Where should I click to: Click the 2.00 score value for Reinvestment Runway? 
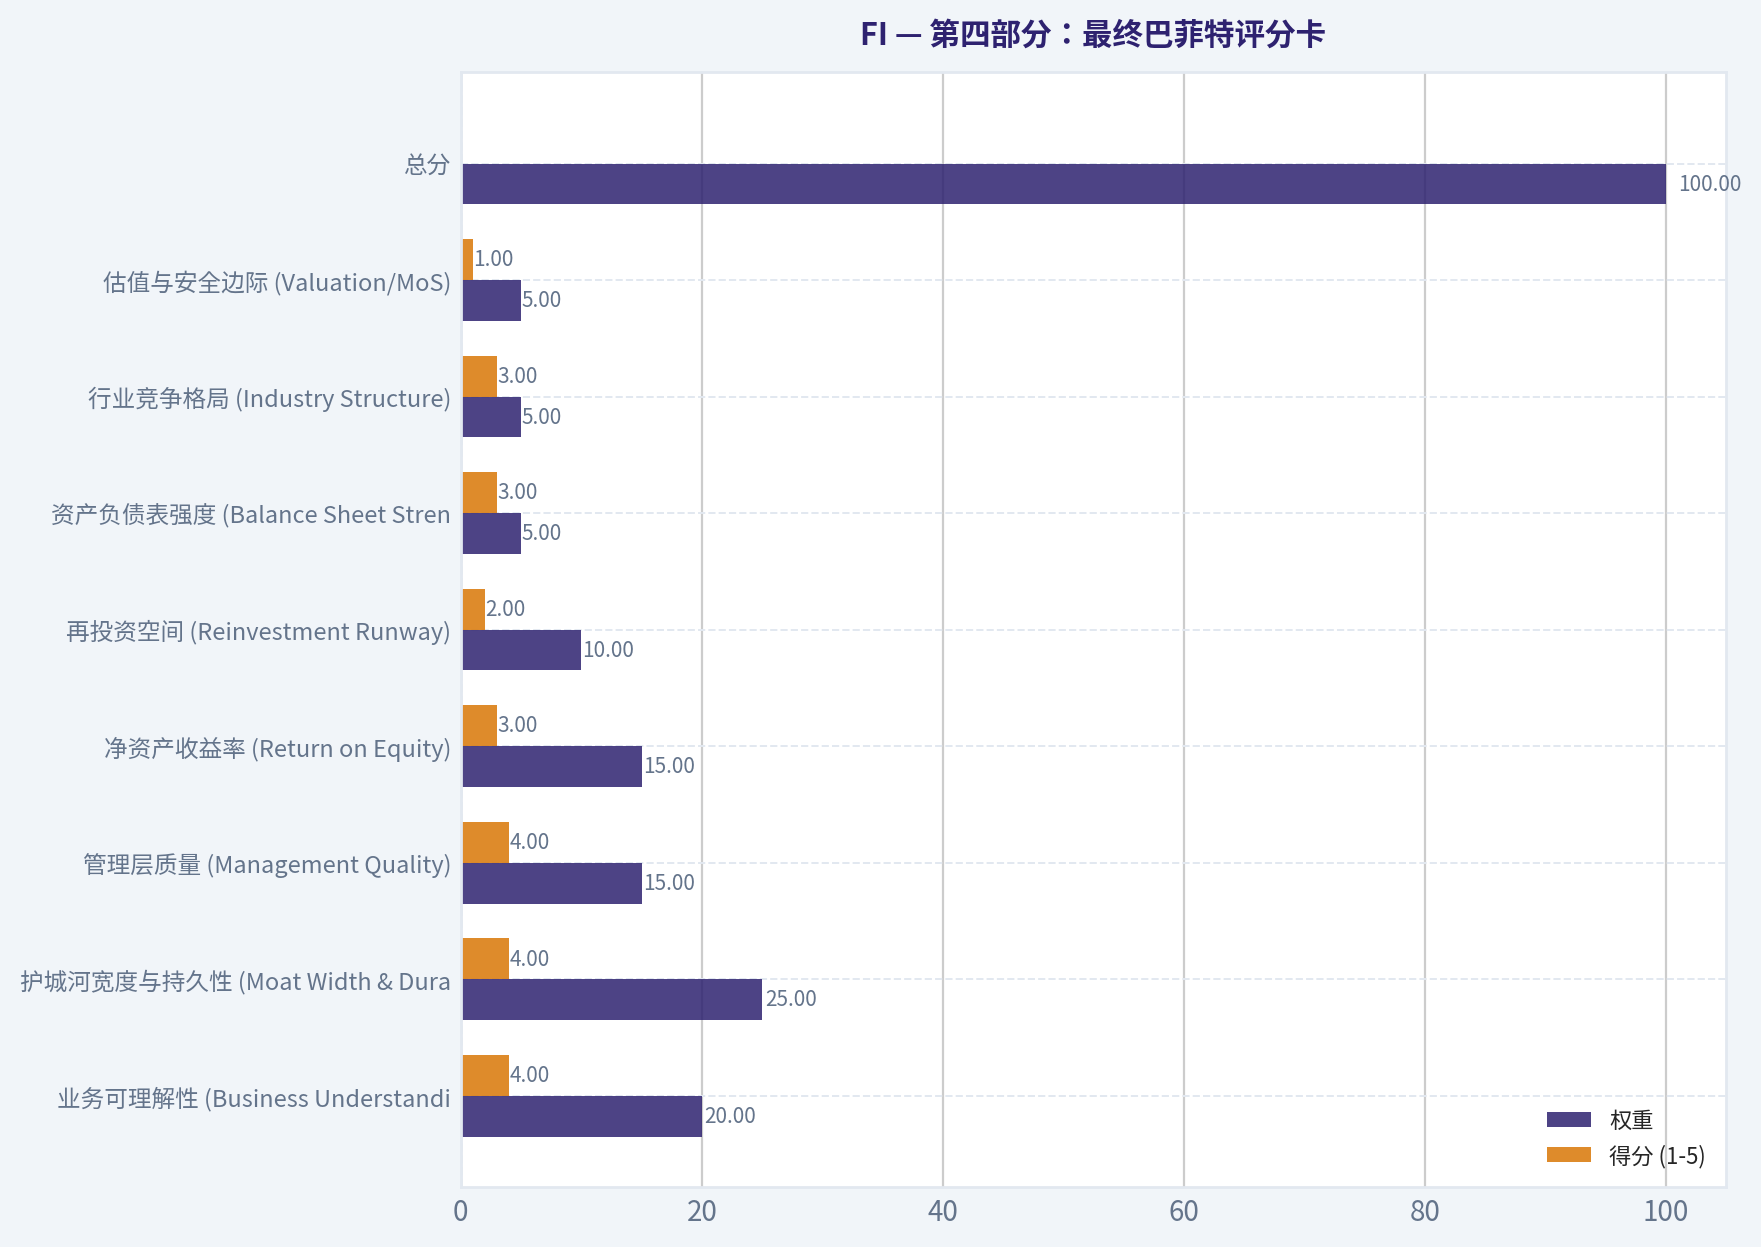pos(505,609)
